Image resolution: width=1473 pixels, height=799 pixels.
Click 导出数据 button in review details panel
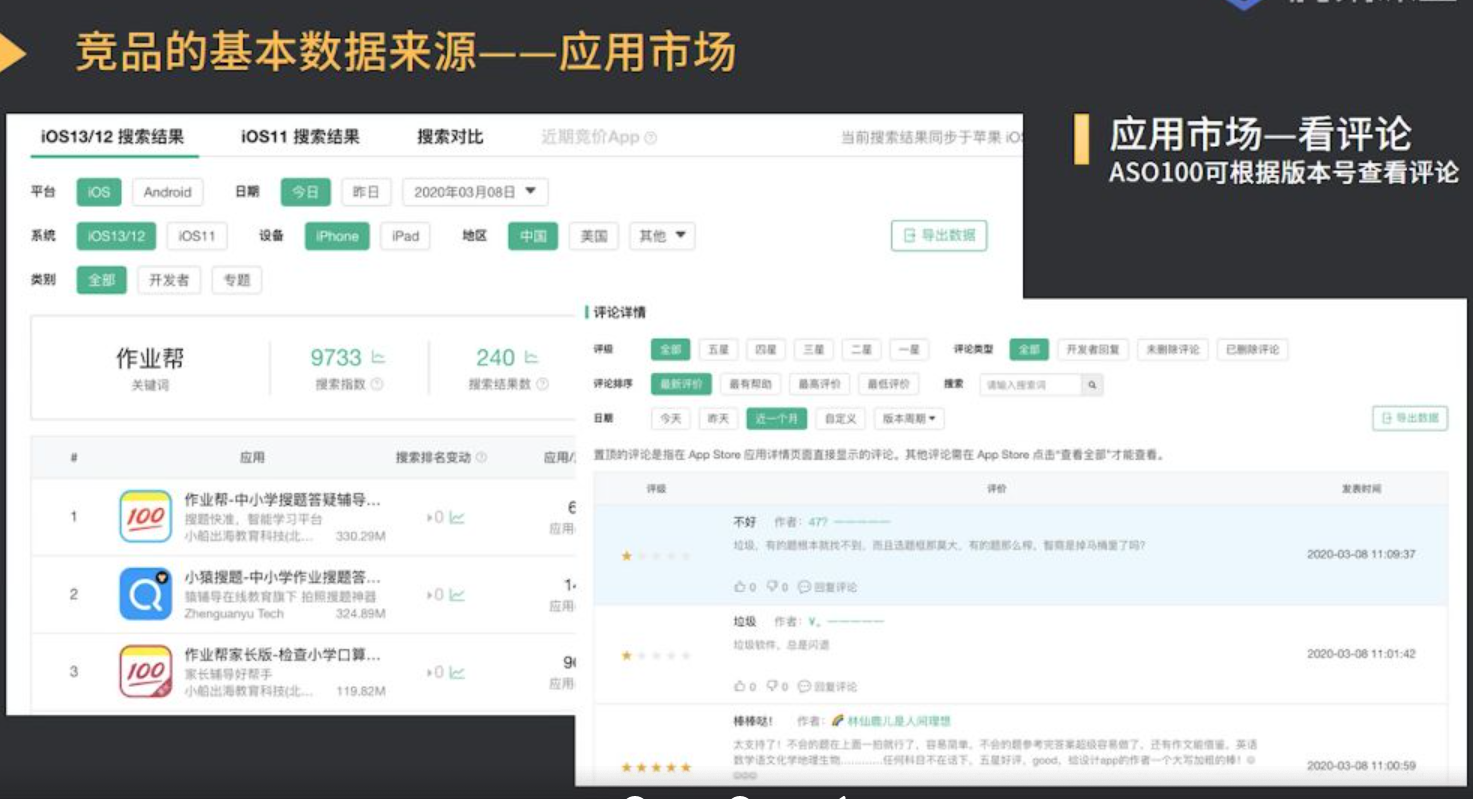click(x=1410, y=418)
